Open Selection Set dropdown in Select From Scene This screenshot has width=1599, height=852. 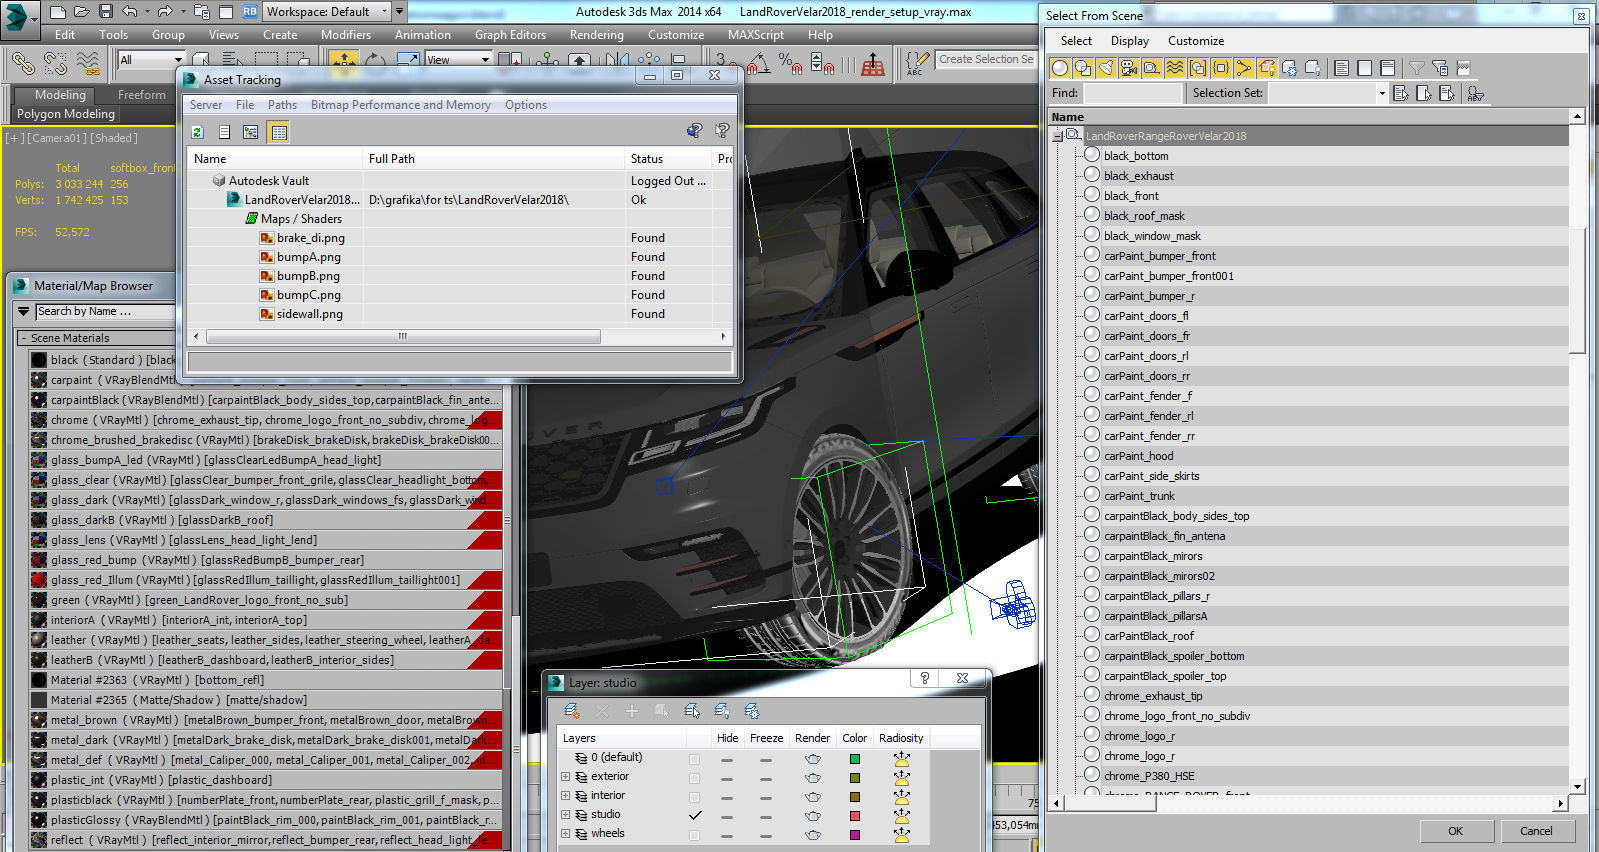[x=1382, y=93]
